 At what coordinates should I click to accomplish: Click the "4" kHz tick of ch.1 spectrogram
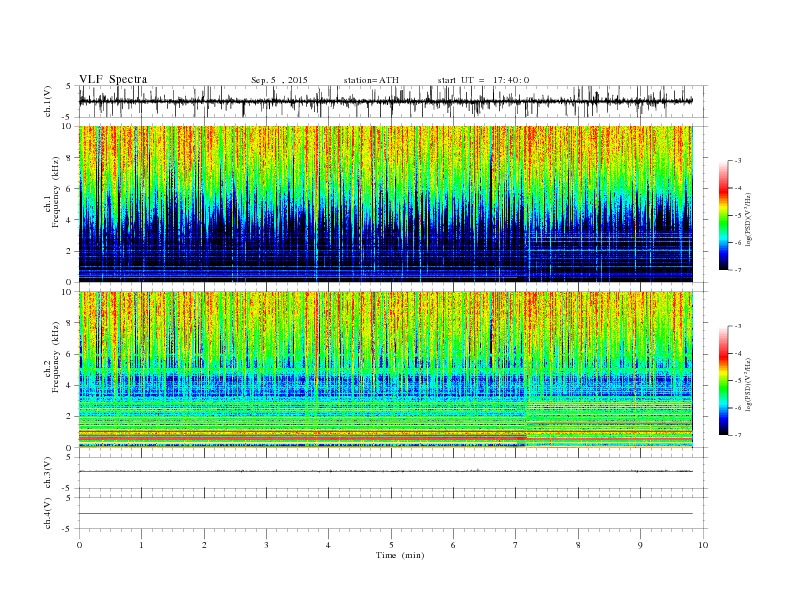pyautogui.click(x=70, y=220)
